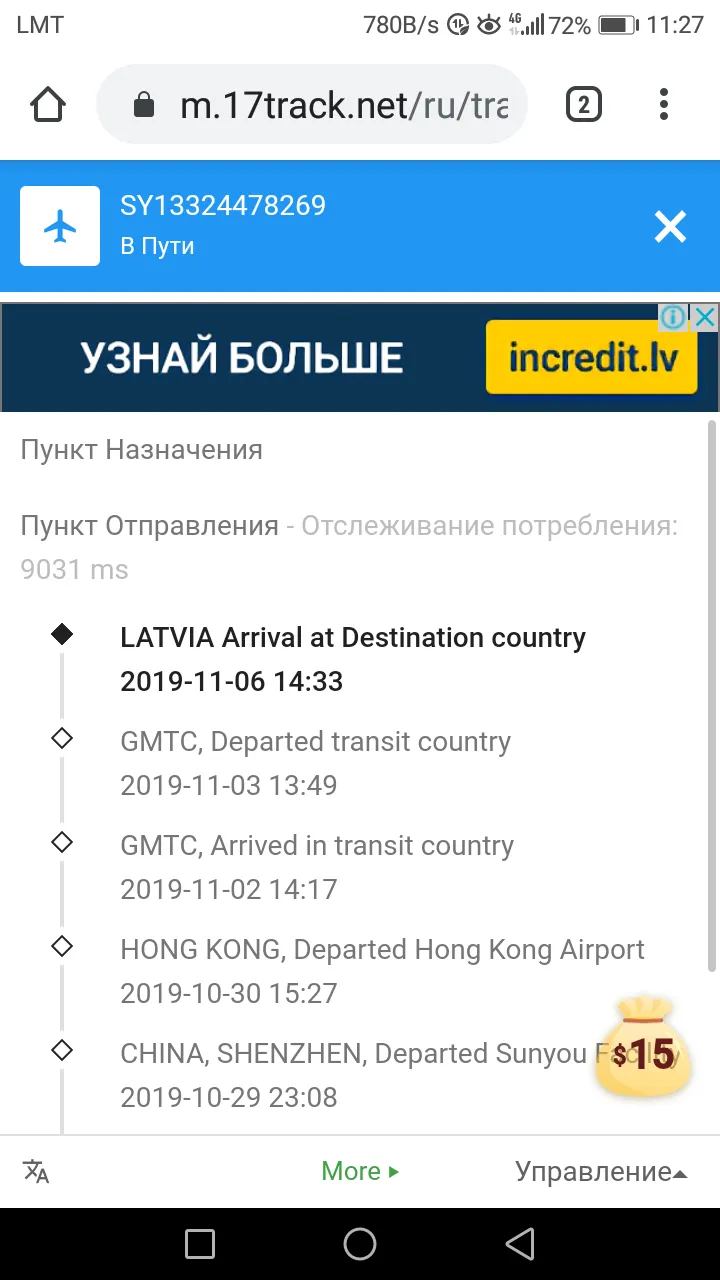Click the incredit.lv yellow button
Screen dimensions: 720x1280
coord(591,357)
